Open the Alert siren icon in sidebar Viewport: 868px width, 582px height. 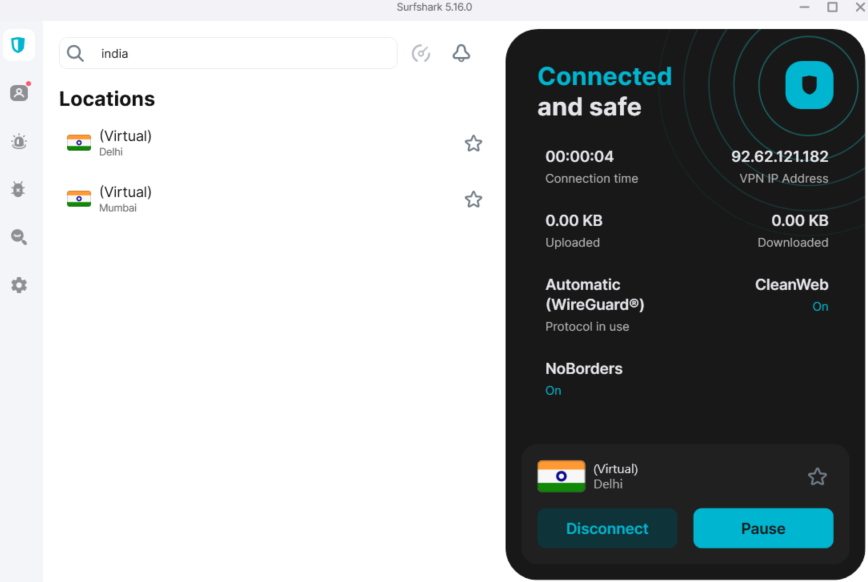point(19,141)
